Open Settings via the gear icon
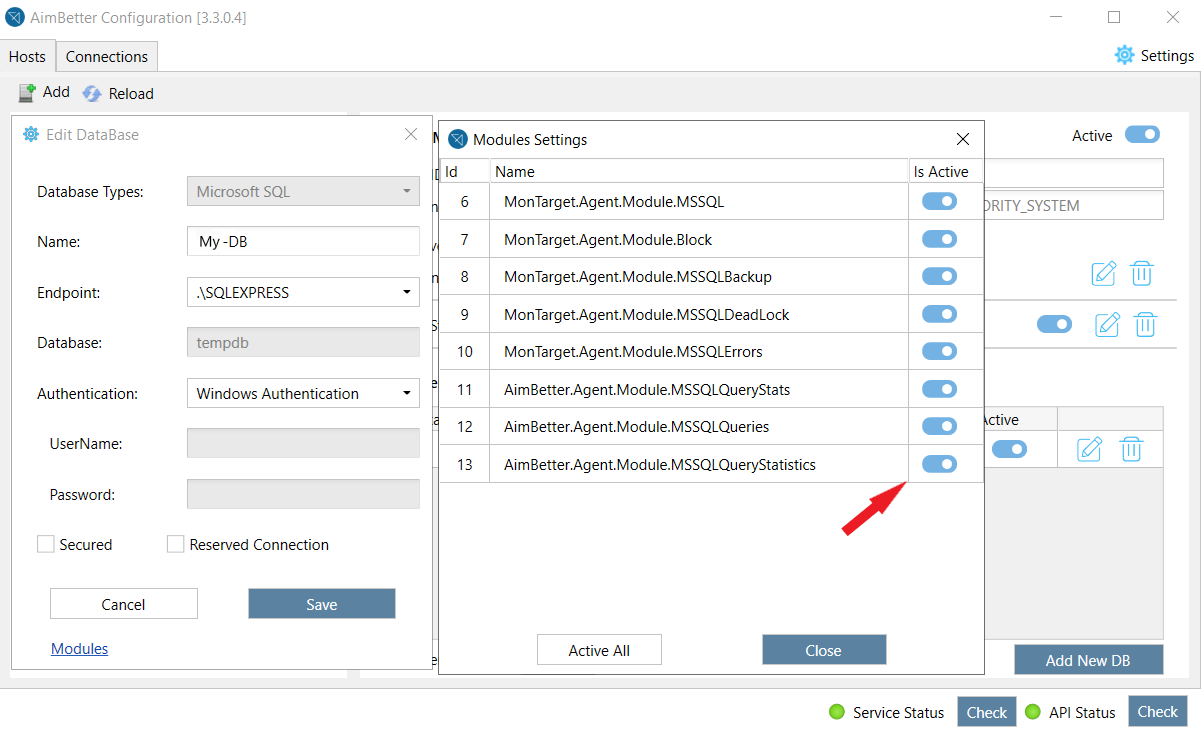The image size is (1201, 738). 1125,55
